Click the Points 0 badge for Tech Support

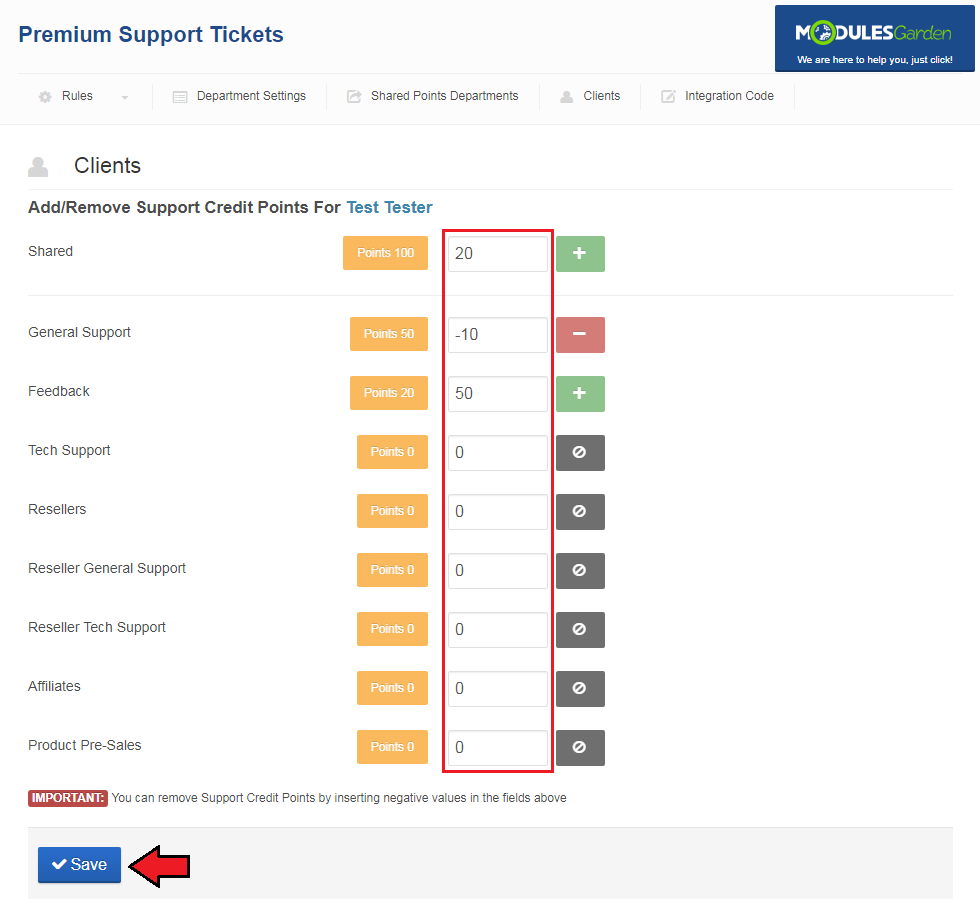click(x=392, y=452)
